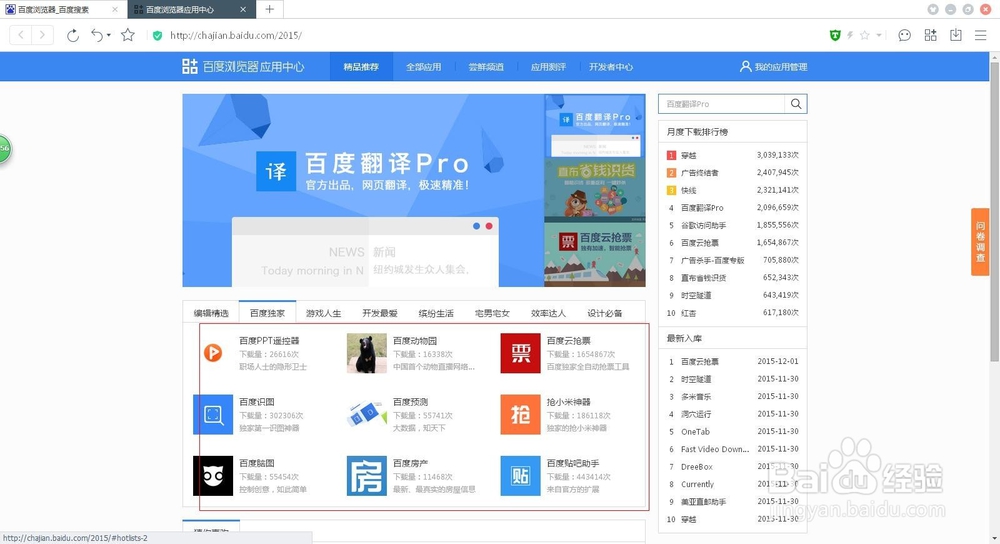Open OneTab in the 最新入库 list
Viewport: 1000px width, 544px height.
[x=695, y=432]
